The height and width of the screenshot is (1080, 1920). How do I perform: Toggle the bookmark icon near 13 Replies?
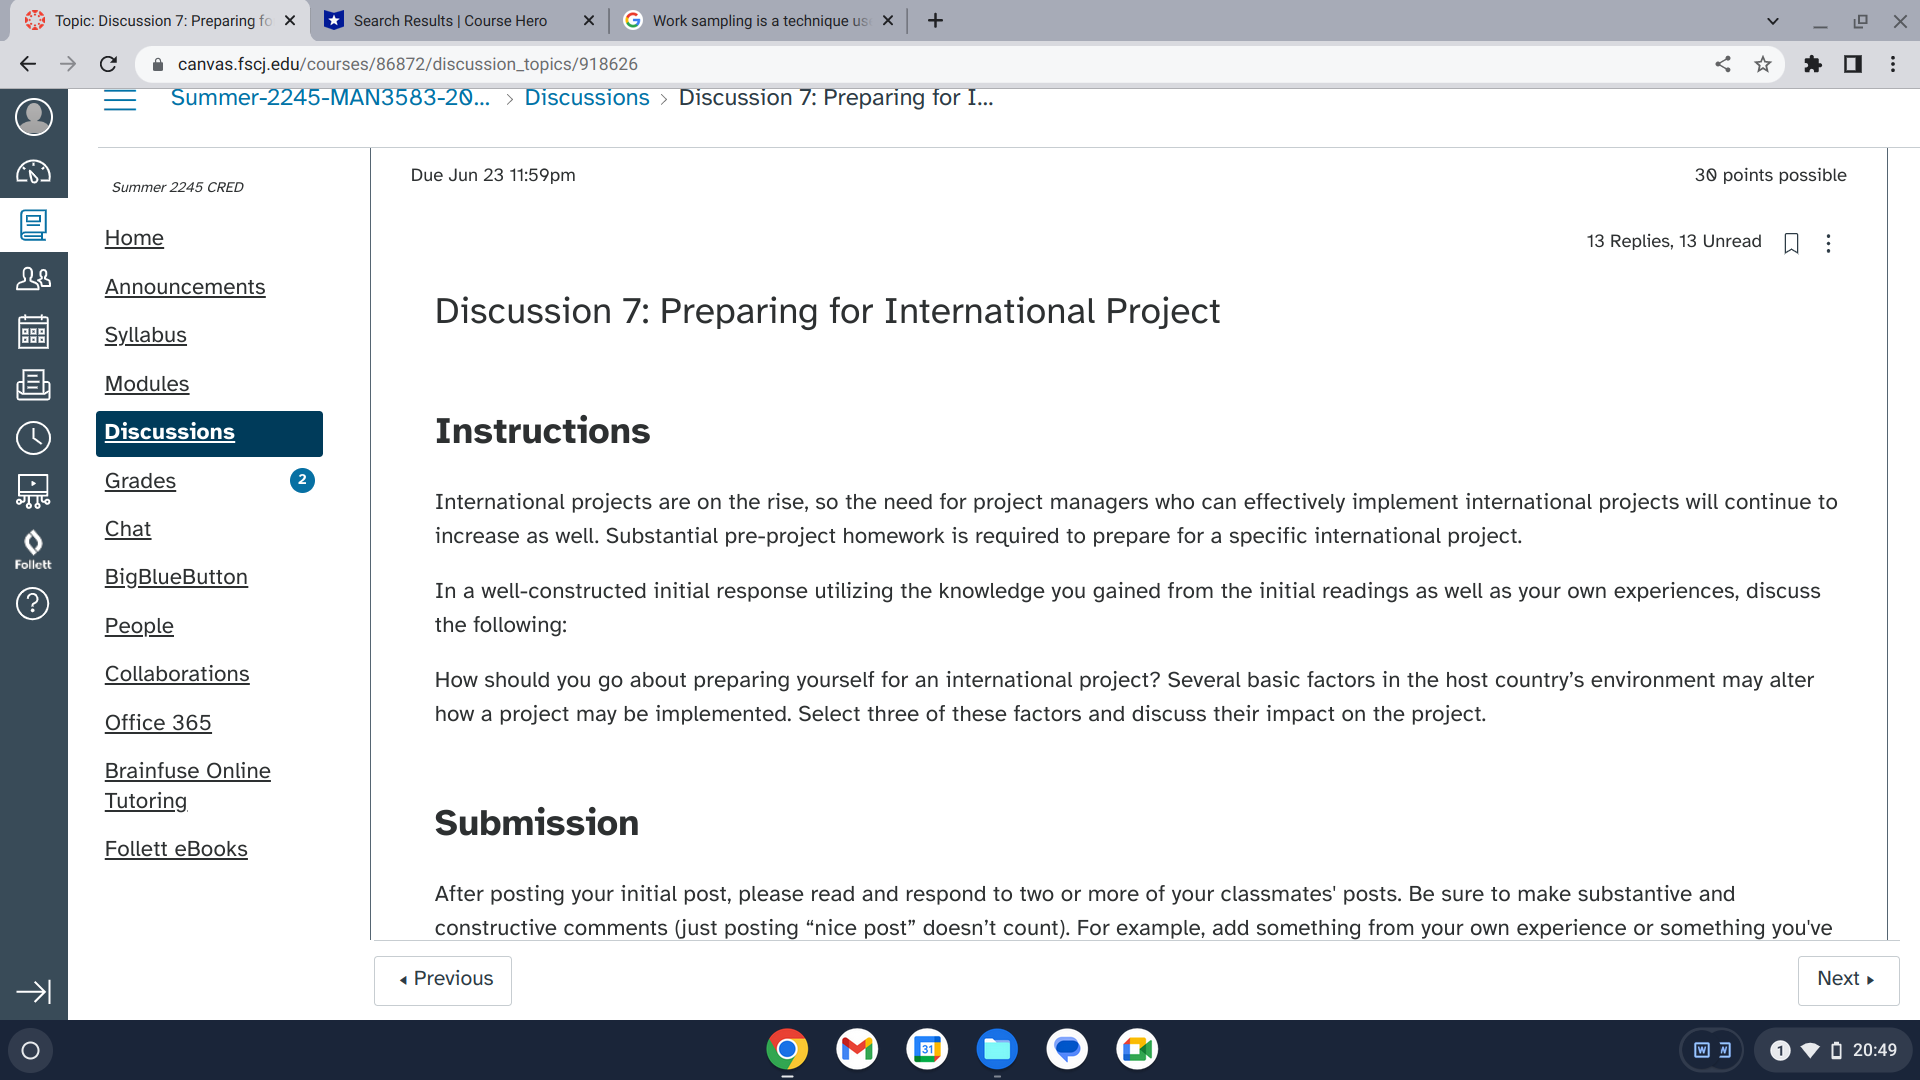click(x=1791, y=243)
